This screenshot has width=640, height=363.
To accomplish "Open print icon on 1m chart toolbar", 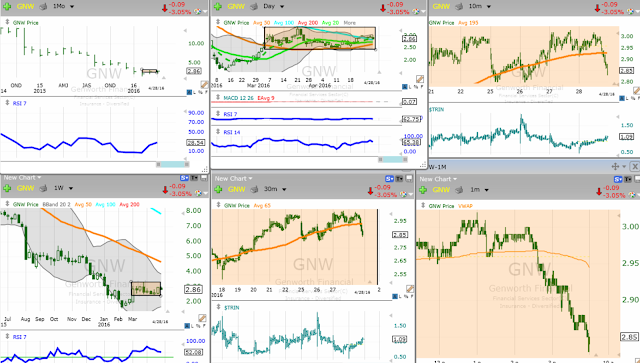I will point(459,189).
